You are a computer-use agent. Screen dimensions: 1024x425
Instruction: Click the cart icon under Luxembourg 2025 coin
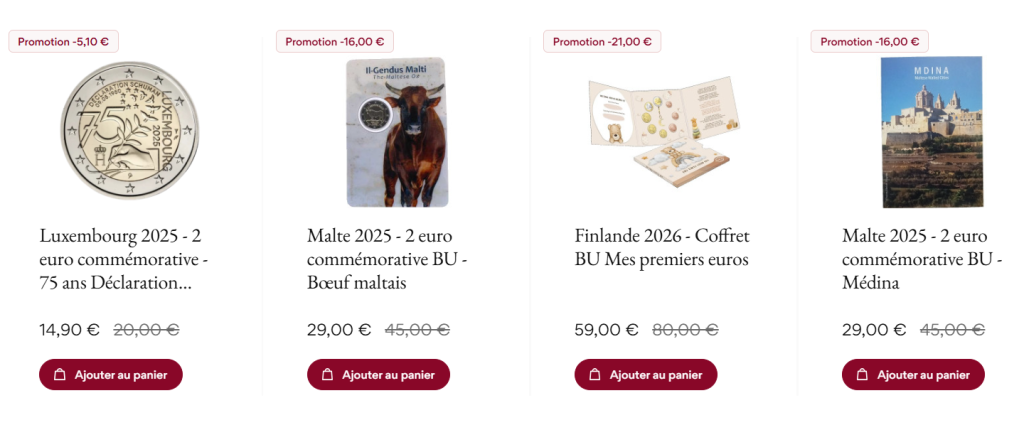59,375
